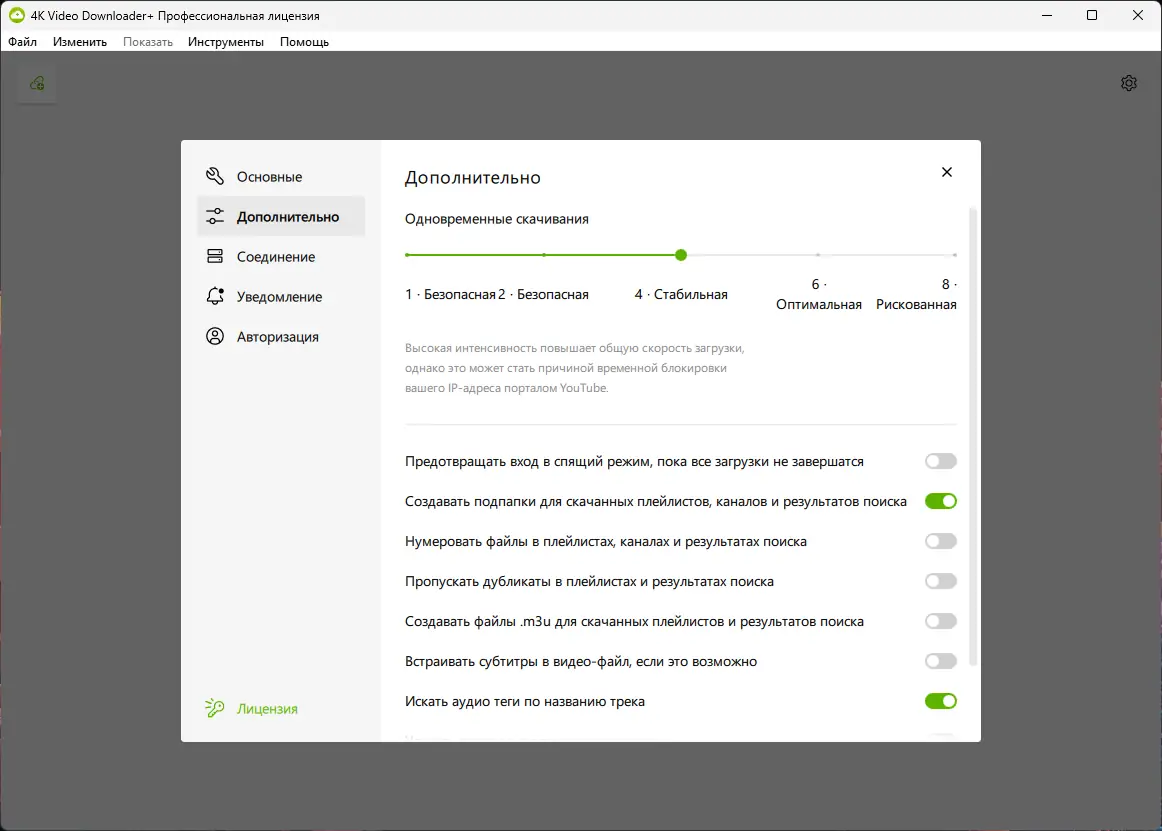1162x831 pixels.
Task: Enable preventing sleep mode during downloads
Action: click(940, 461)
